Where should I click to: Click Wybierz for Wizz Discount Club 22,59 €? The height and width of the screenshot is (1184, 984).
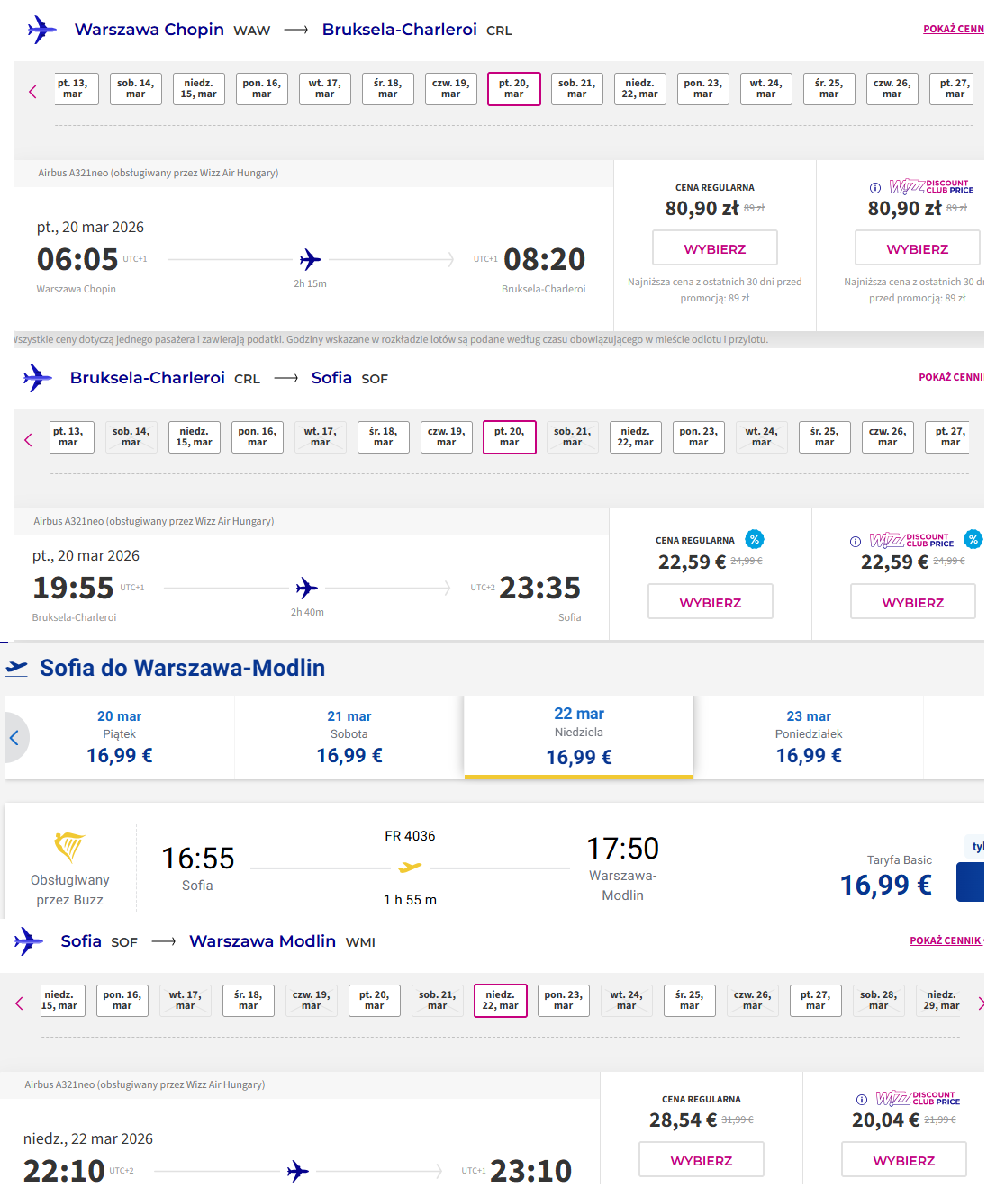(913, 602)
